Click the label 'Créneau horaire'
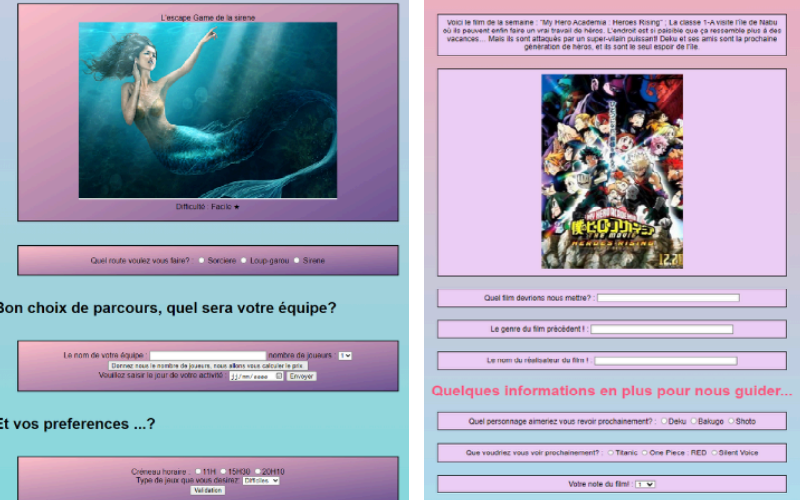 tap(161, 471)
